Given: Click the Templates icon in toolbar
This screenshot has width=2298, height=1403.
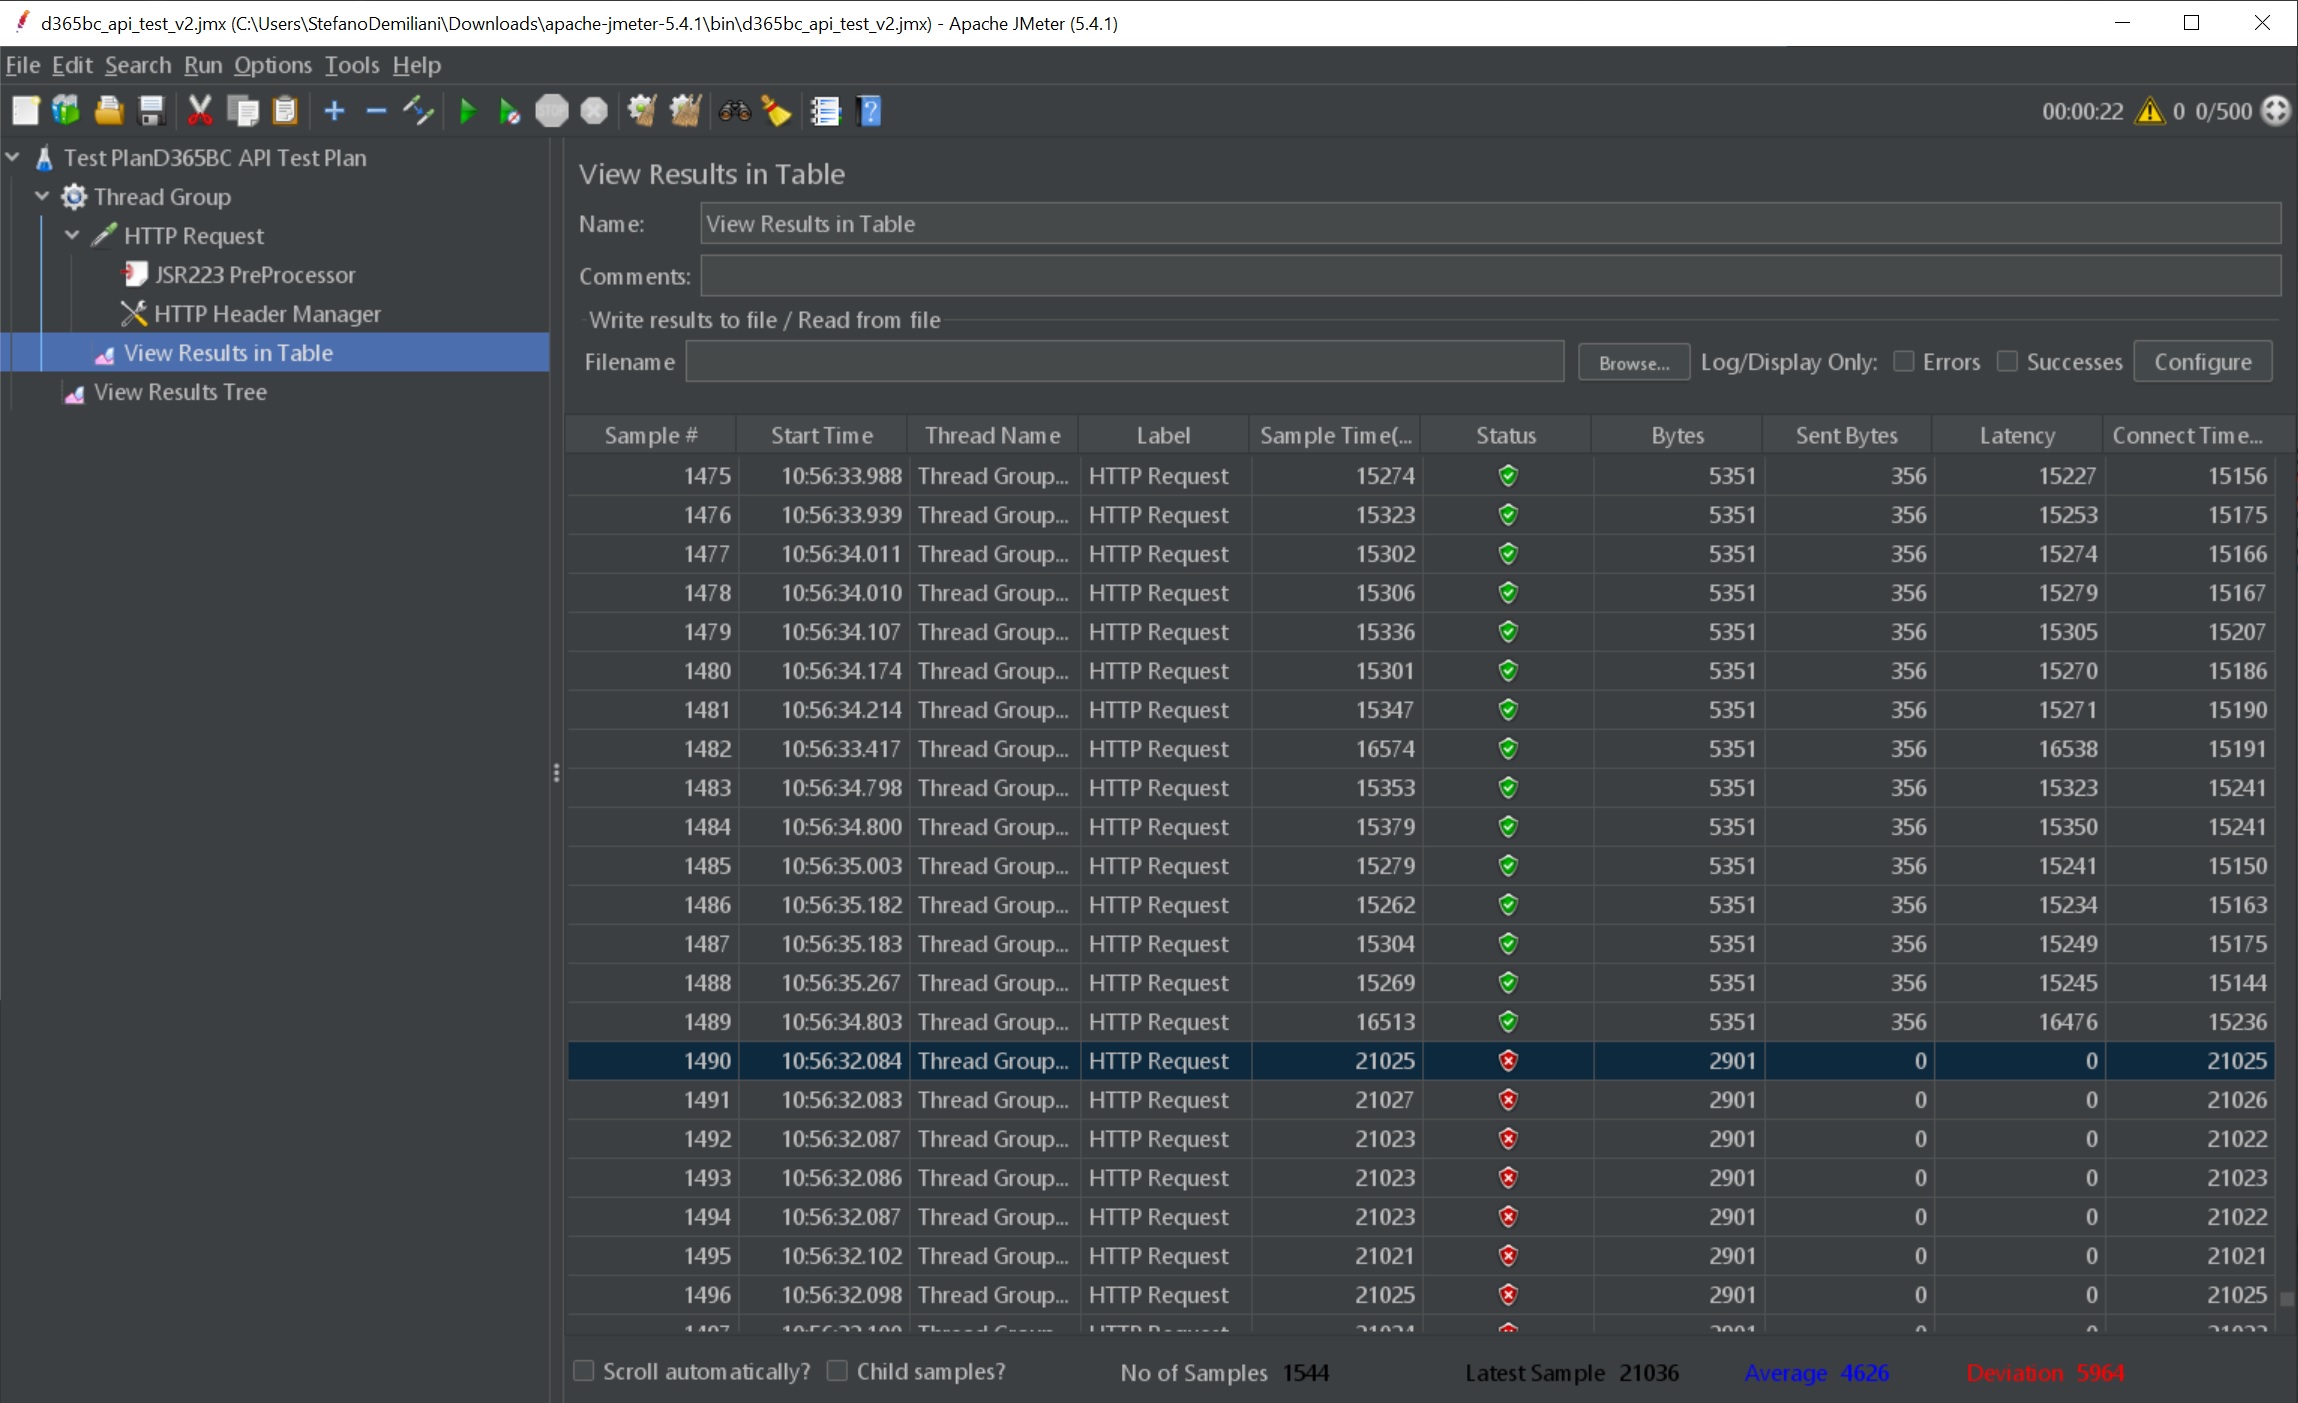Looking at the screenshot, I should pos(66,111).
